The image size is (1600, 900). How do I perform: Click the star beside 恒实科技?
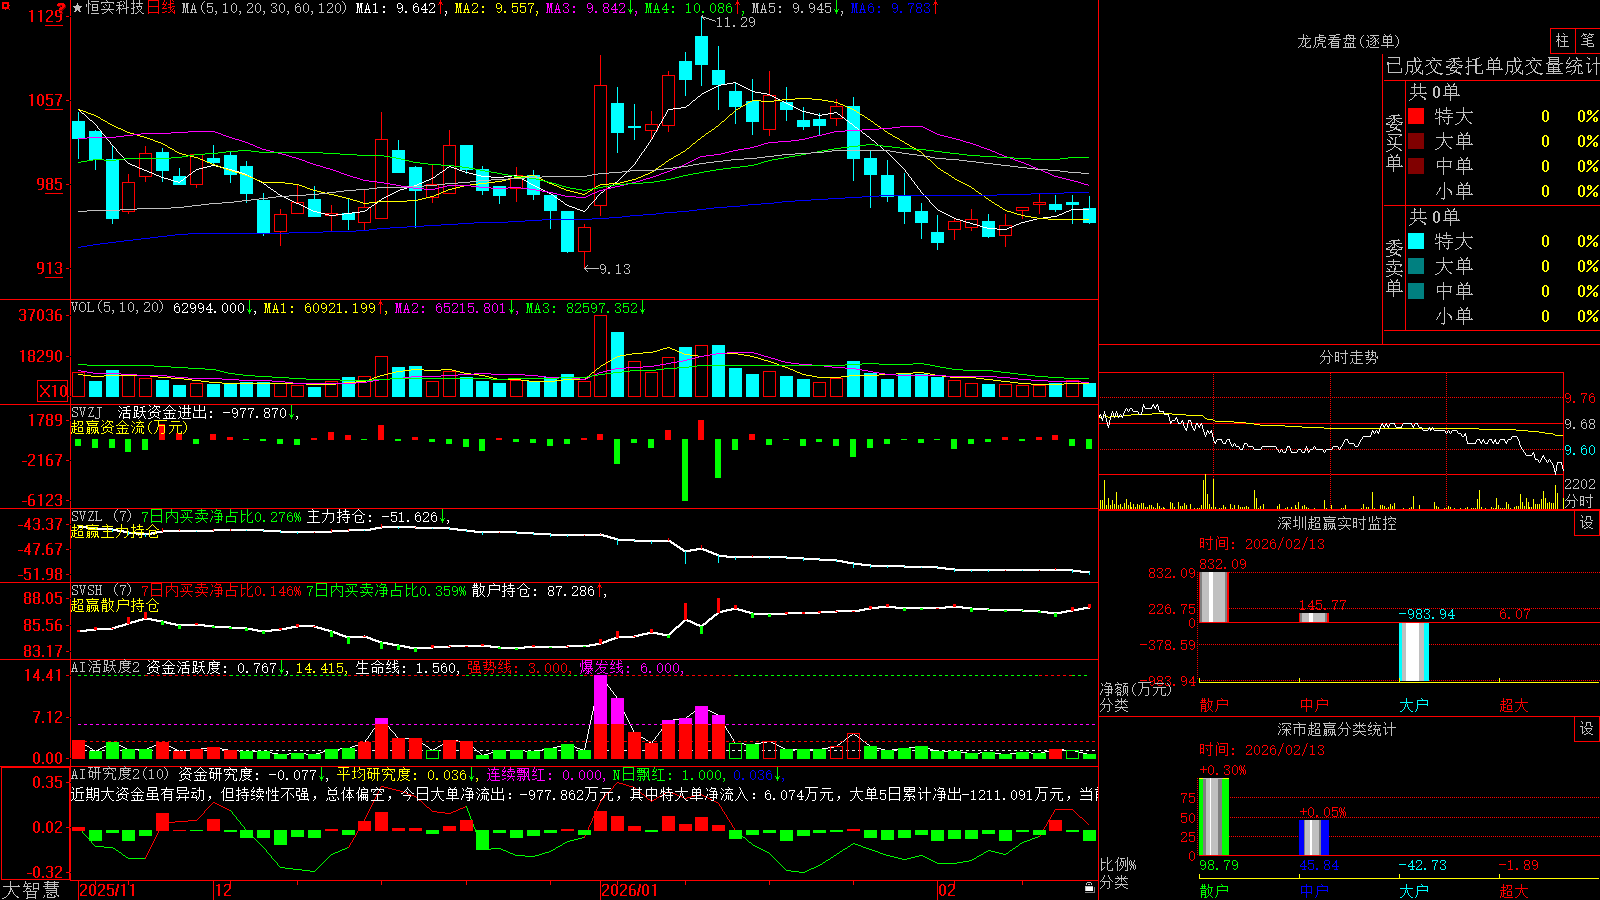[x=77, y=8]
